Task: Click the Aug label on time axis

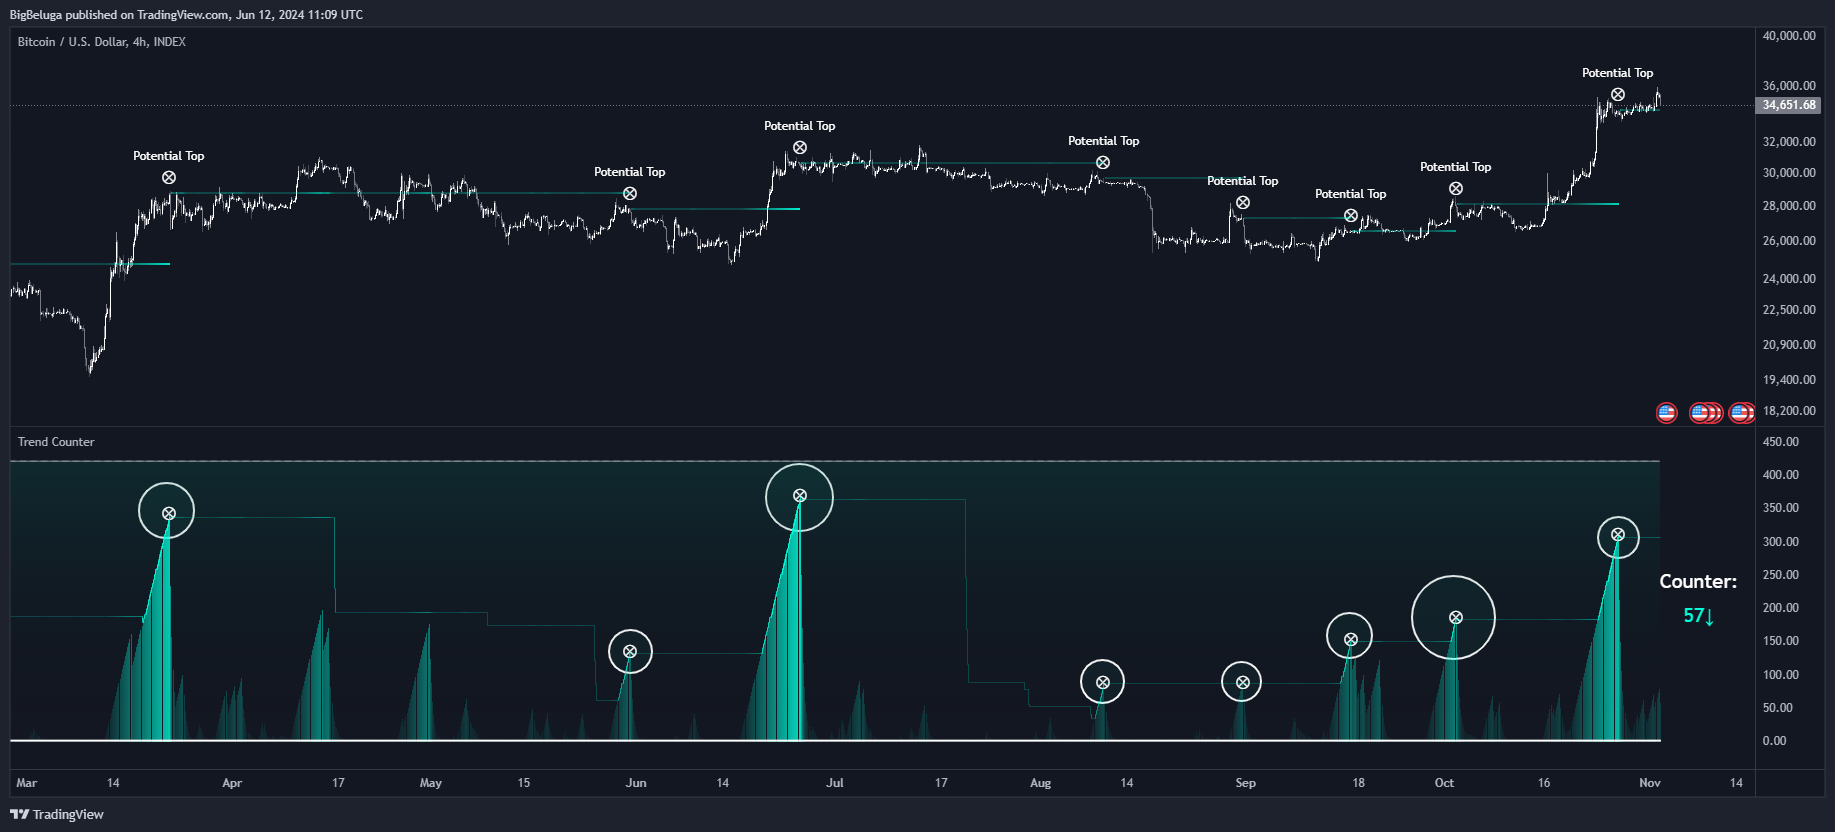Action: tap(1041, 783)
